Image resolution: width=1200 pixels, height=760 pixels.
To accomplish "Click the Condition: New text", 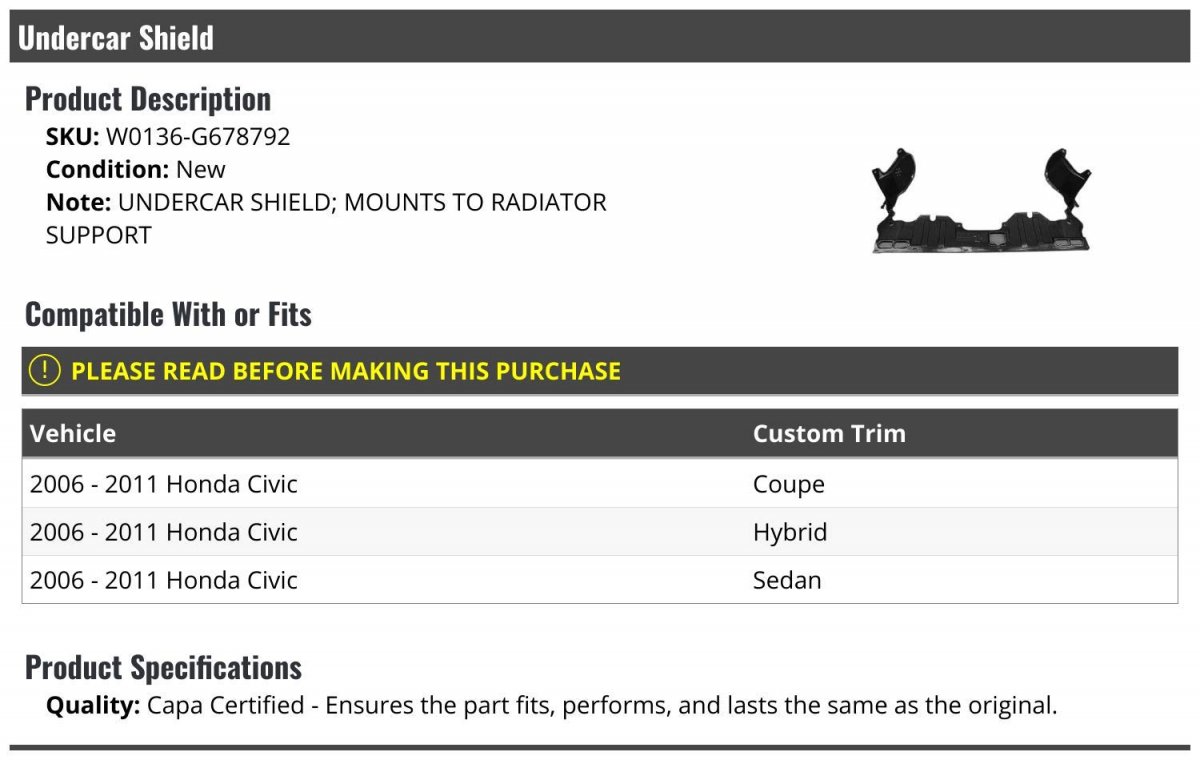I will click(136, 169).
